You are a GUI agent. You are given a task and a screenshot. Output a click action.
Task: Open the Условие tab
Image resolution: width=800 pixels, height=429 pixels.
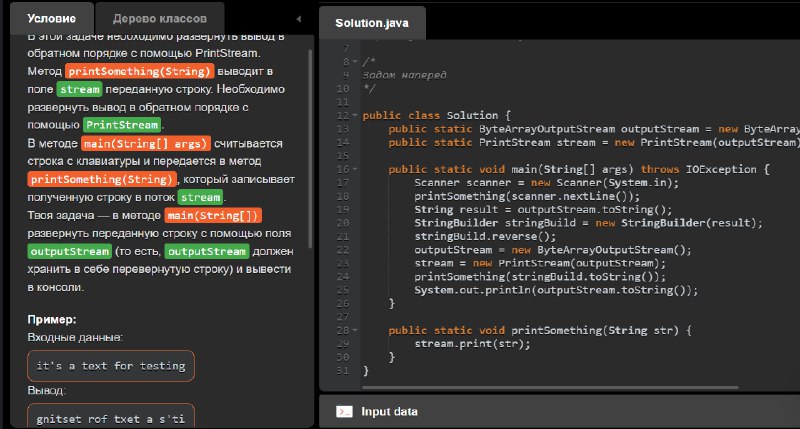(52, 19)
